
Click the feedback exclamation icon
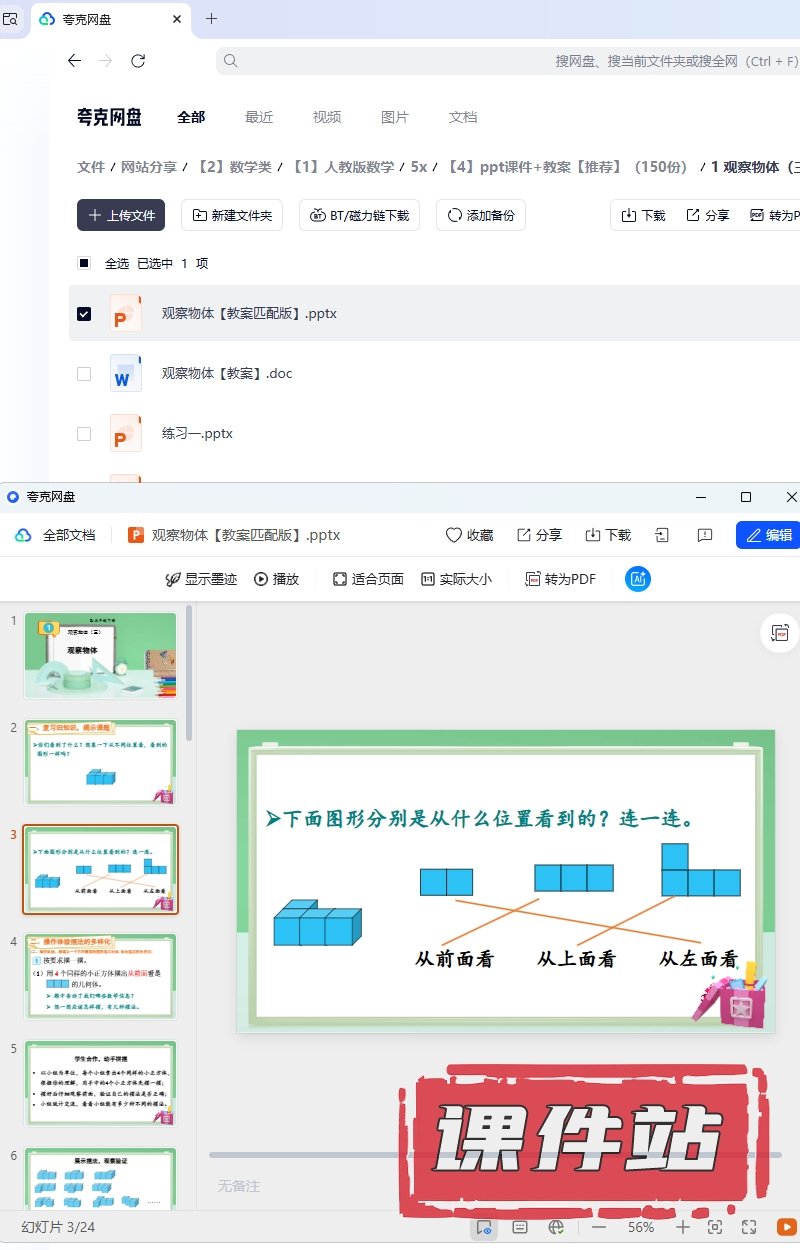(x=705, y=535)
